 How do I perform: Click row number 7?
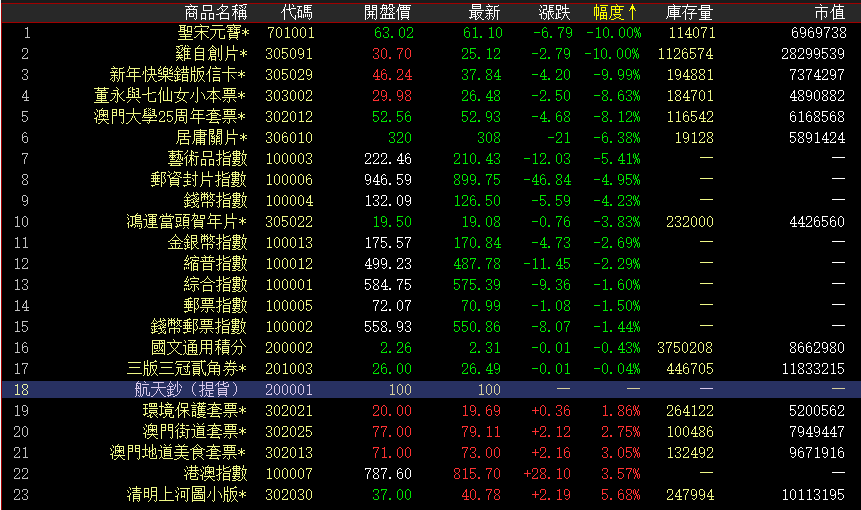tap(24, 159)
